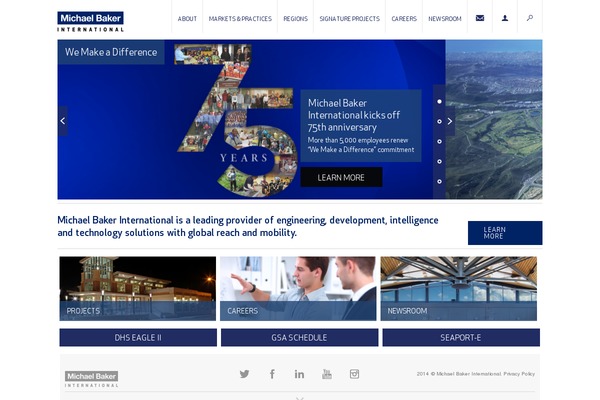The width and height of the screenshot is (600, 400).
Task: Select the third slide indicator dot
Action: [x=439, y=141]
